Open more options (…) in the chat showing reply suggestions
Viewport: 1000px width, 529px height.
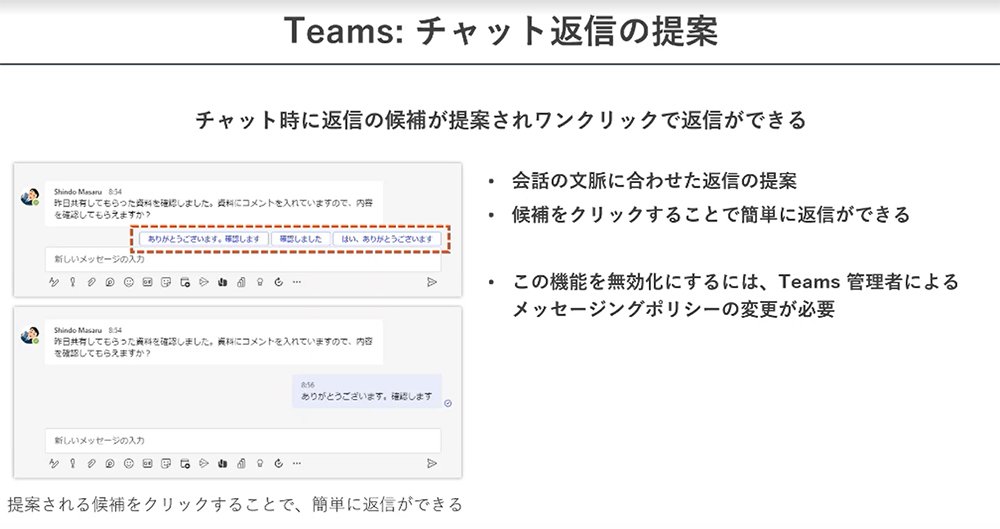(297, 282)
